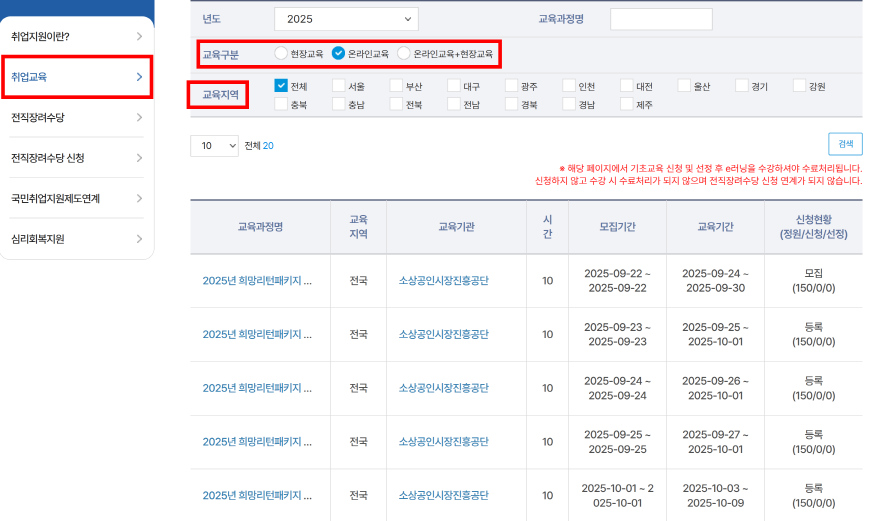The image size is (876, 521).
Task: Click the arrow icon beside 심리회복지원
Action: 139,239
